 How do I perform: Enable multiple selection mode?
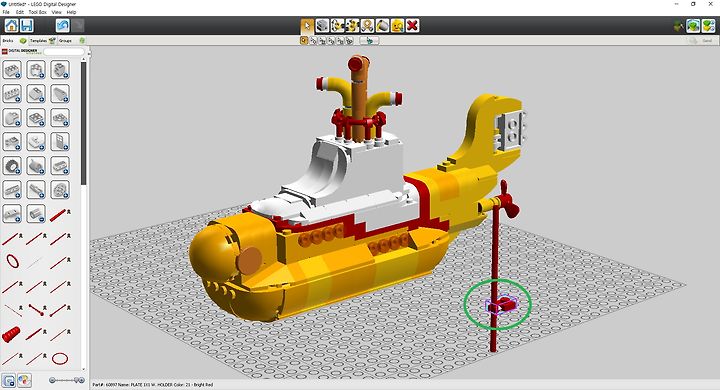[x=313, y=40]
